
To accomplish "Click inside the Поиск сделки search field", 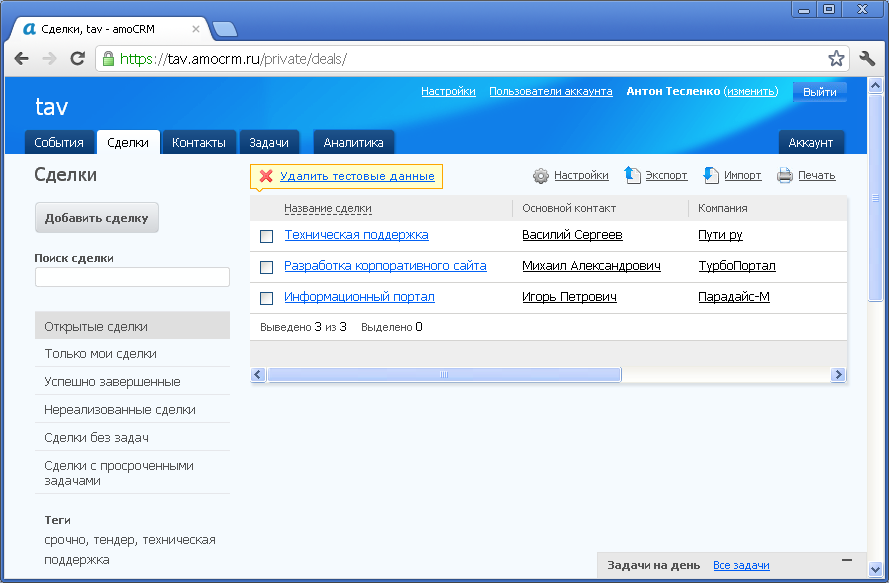I will coord(131,277).
